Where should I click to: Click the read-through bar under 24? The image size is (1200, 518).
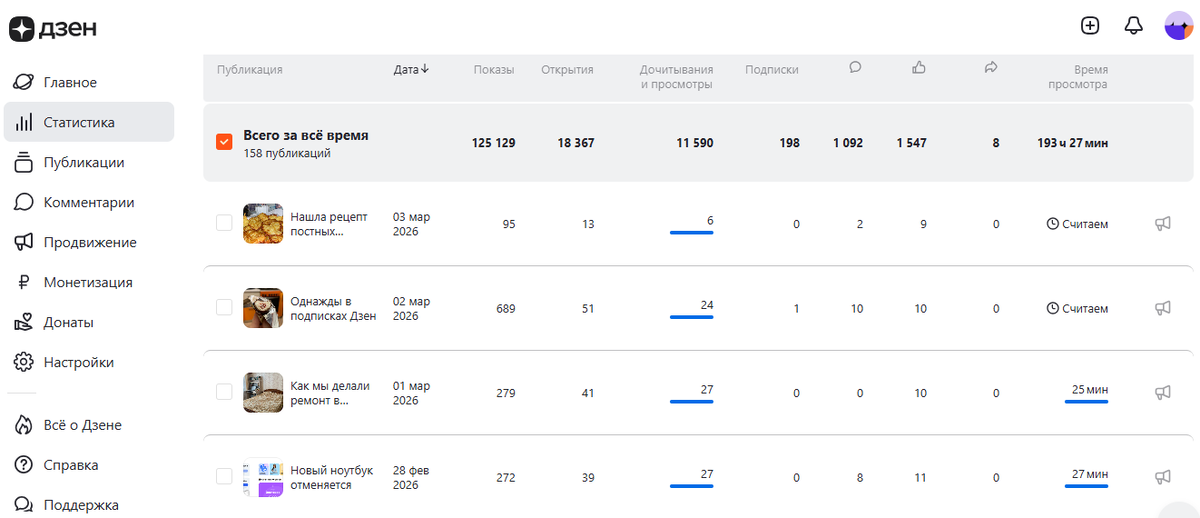[691, 317]
